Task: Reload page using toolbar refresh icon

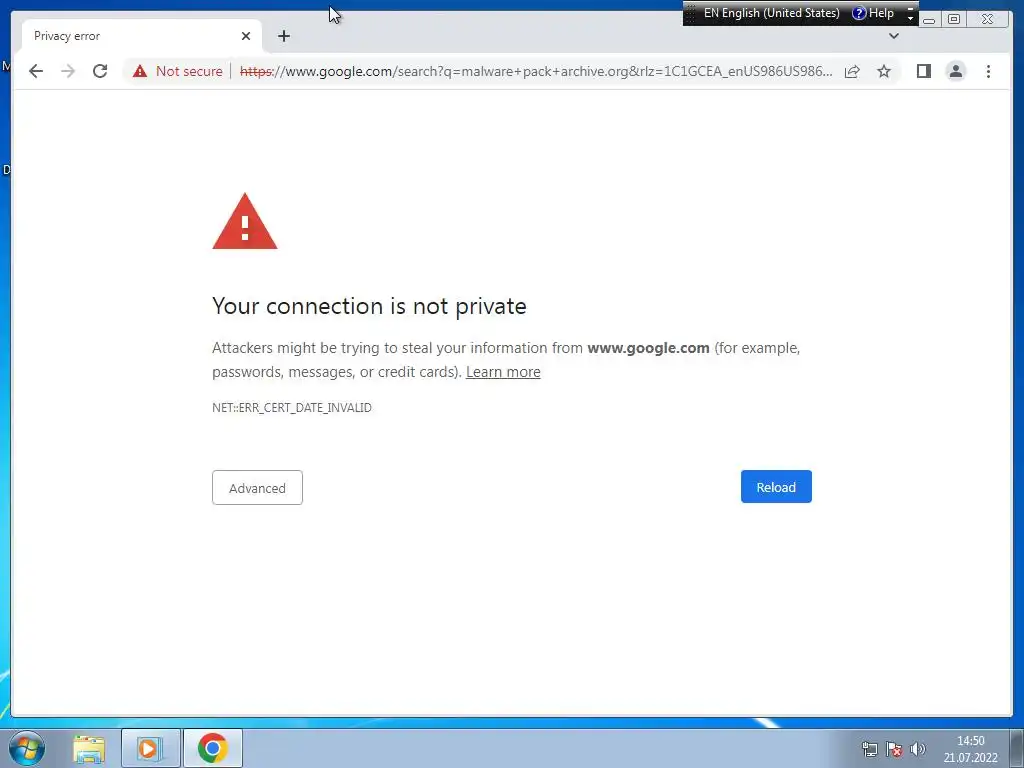Action: pos(100,71)
